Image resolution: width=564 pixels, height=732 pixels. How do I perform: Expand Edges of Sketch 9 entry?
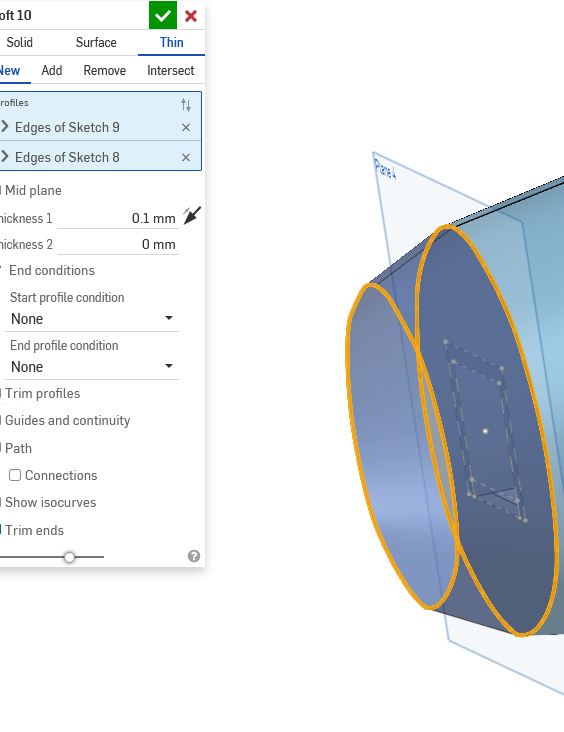(x=5, y=126)
